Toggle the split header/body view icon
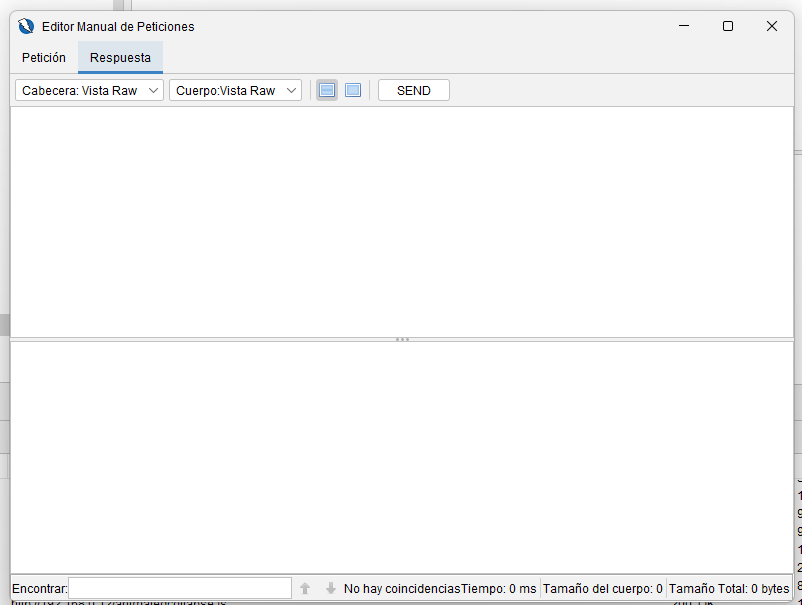802x605 pixels. pos(327,90)
